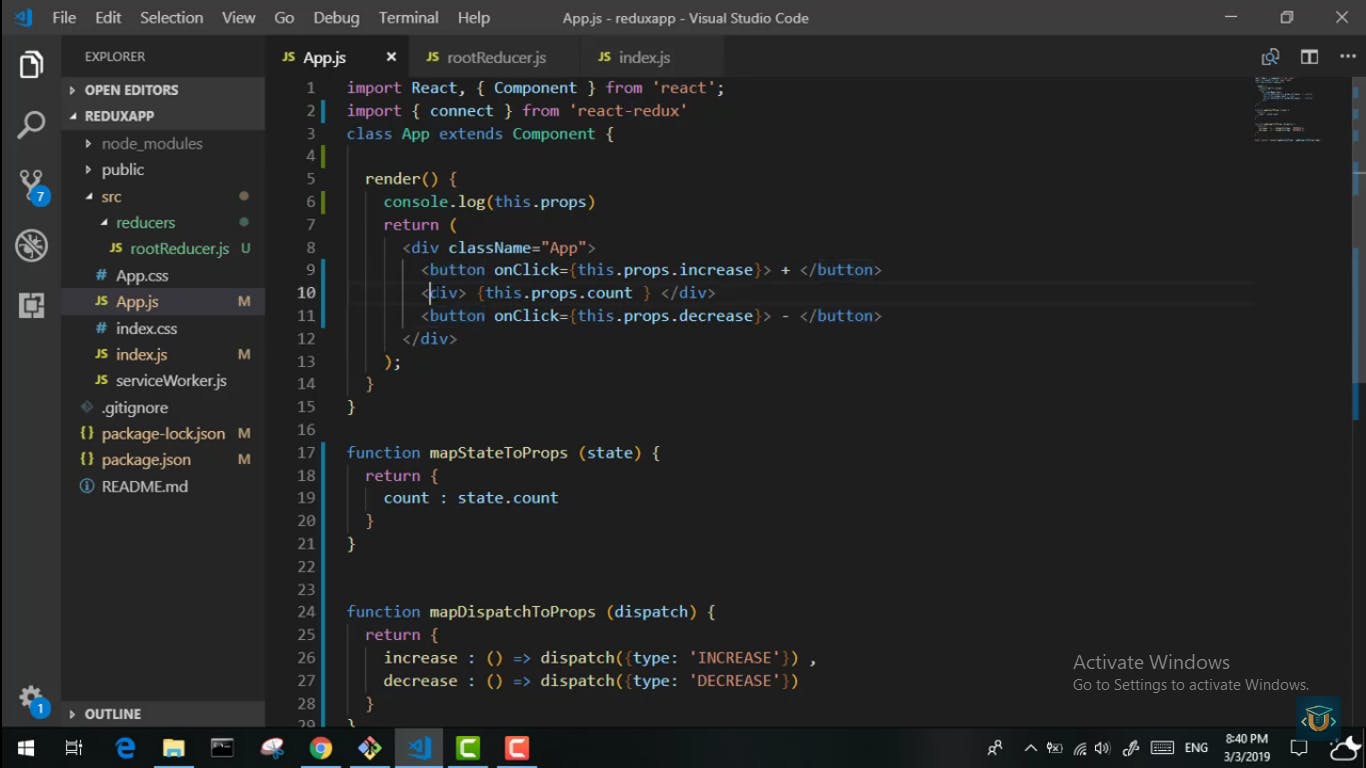Switch the ENG input language indicator
Viewport: 1366px width, 768px height.
click(x=1196, y=748)
